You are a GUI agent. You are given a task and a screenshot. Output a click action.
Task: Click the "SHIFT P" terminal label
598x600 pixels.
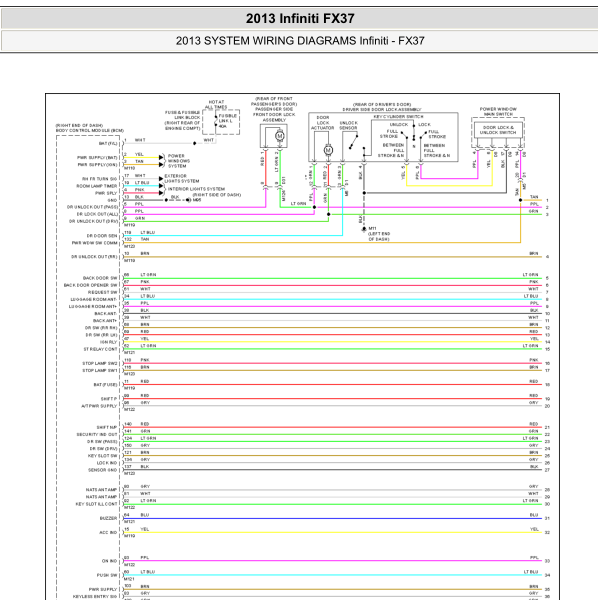pos(109,399)
